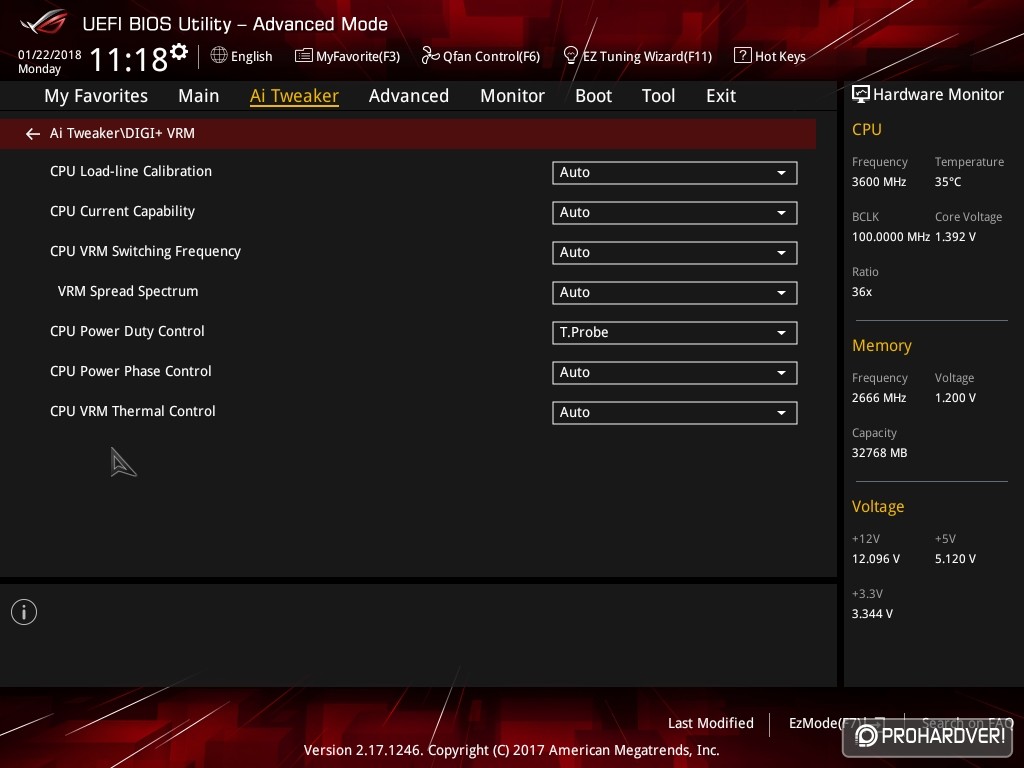The height and width of the screenshot is (768, 1024).
Task: Switch to EzMode(F7)
Action: point(827,723)
